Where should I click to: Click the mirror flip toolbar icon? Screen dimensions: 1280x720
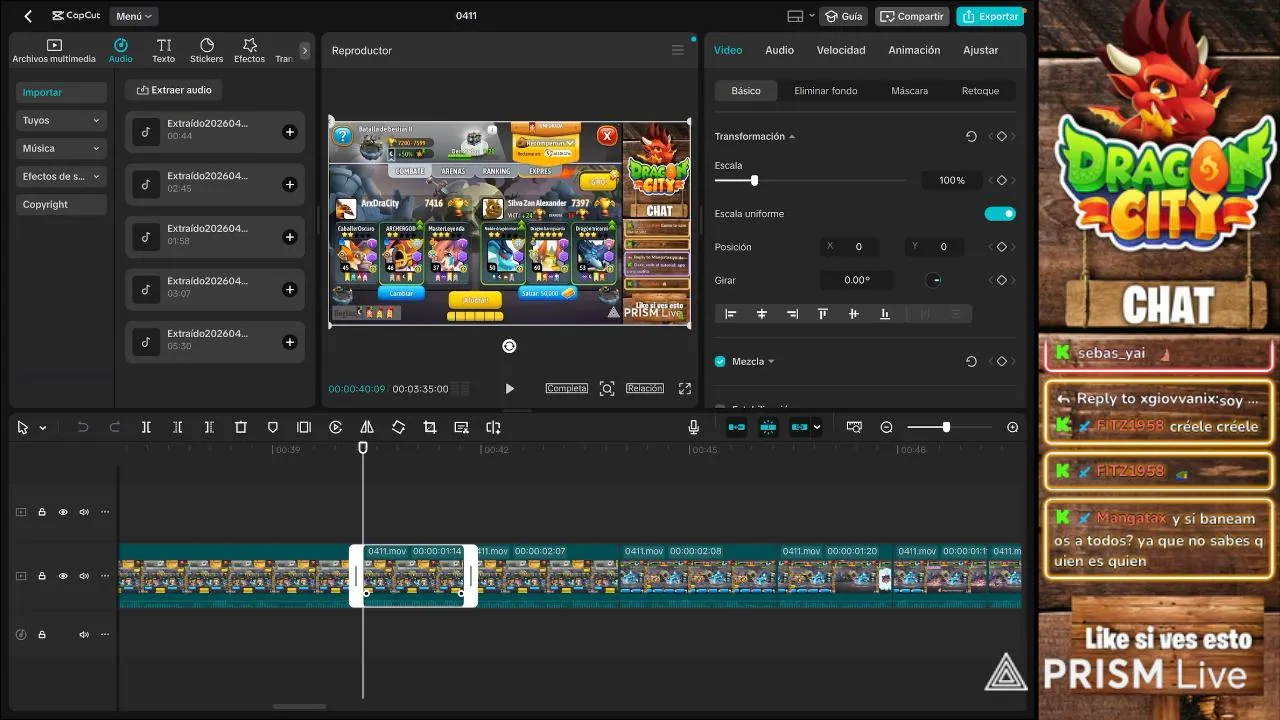pos(367,427)
